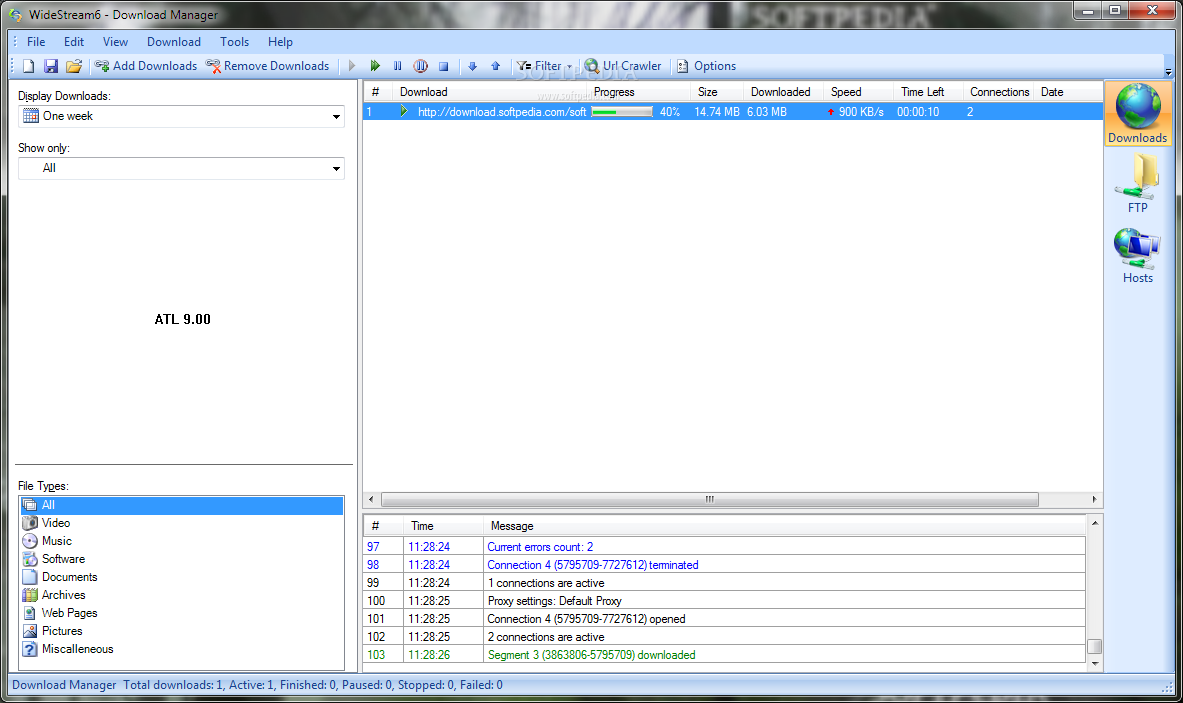Move download up with the blue arrow
Viewport: 1183px width, 703px height.
[496, 66]
